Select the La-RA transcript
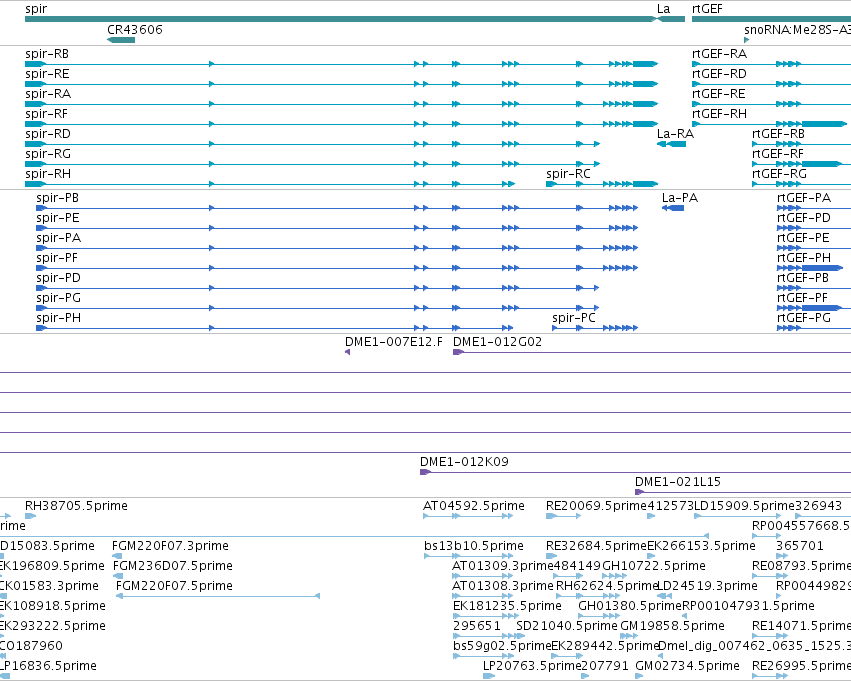 click(671, 144)
